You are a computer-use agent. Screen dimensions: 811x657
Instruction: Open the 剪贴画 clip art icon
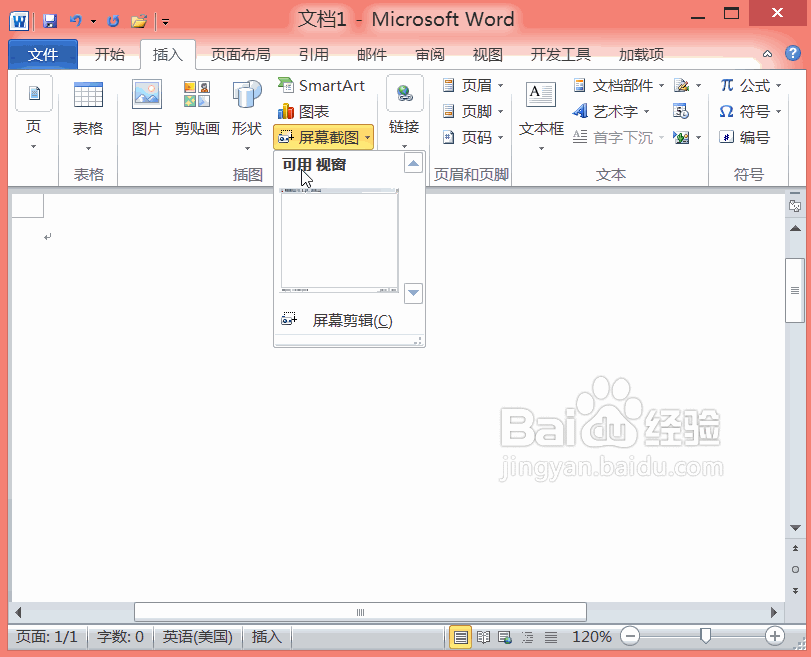coord(197,109)
